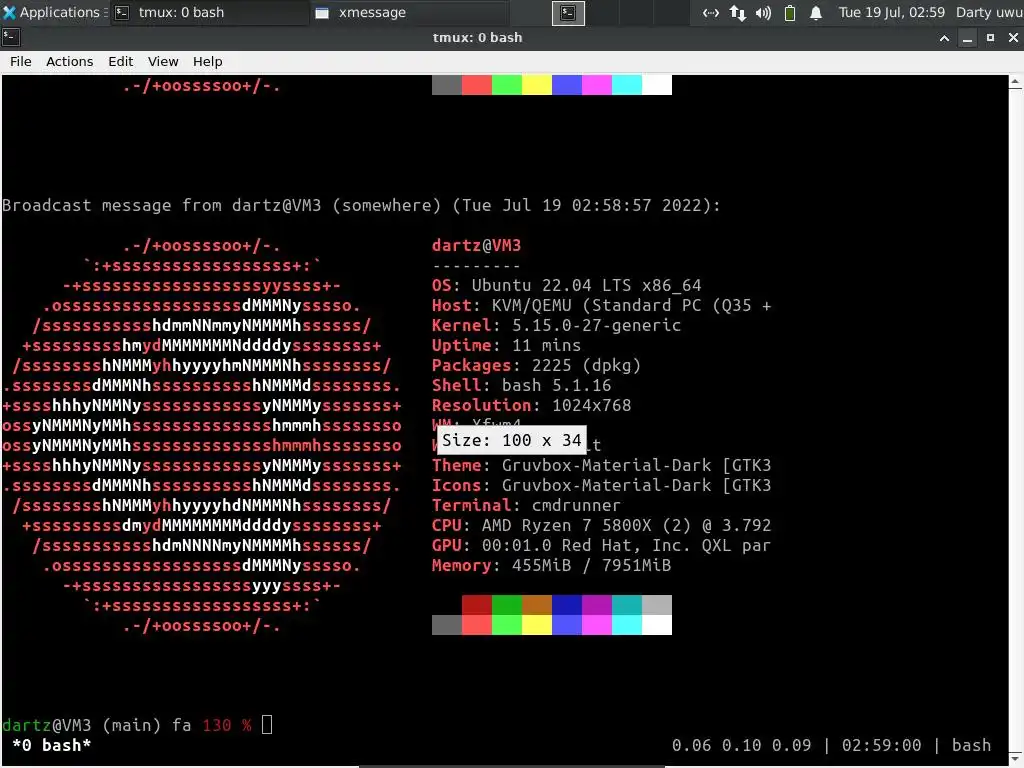Click the bright cyan swatch in the top color bar

(x=627, y=85)
